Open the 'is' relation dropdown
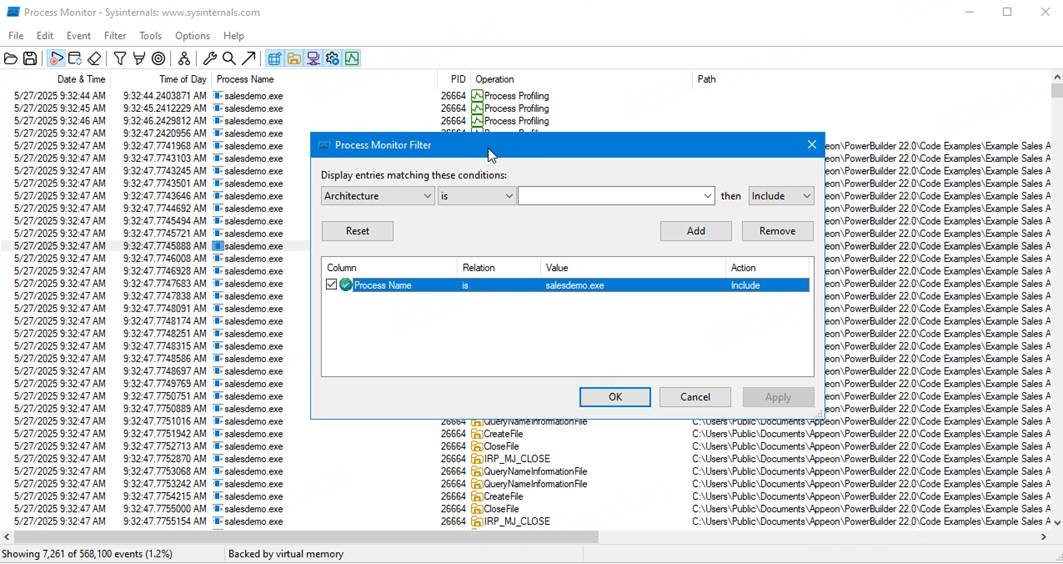This screenshot has height=564, width=1063. tap(477, 196)
